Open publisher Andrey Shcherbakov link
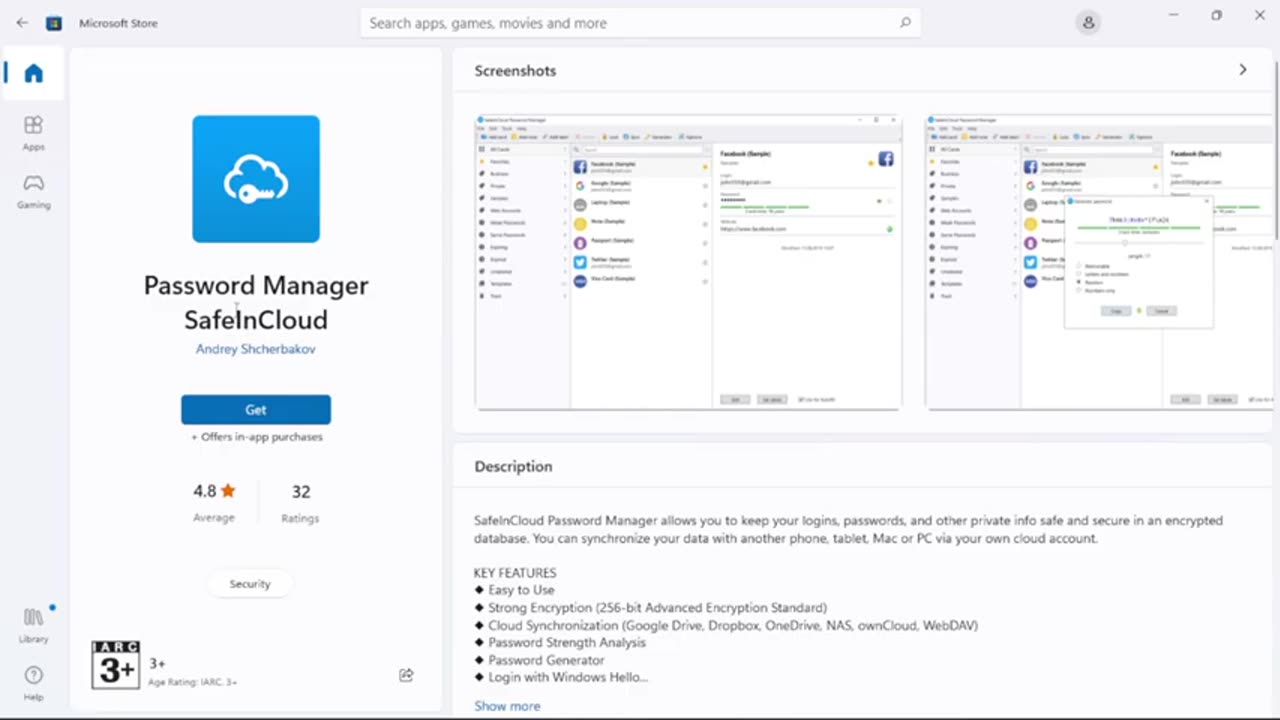Viewport: 1280px width, 720px height. coord(256,349)
